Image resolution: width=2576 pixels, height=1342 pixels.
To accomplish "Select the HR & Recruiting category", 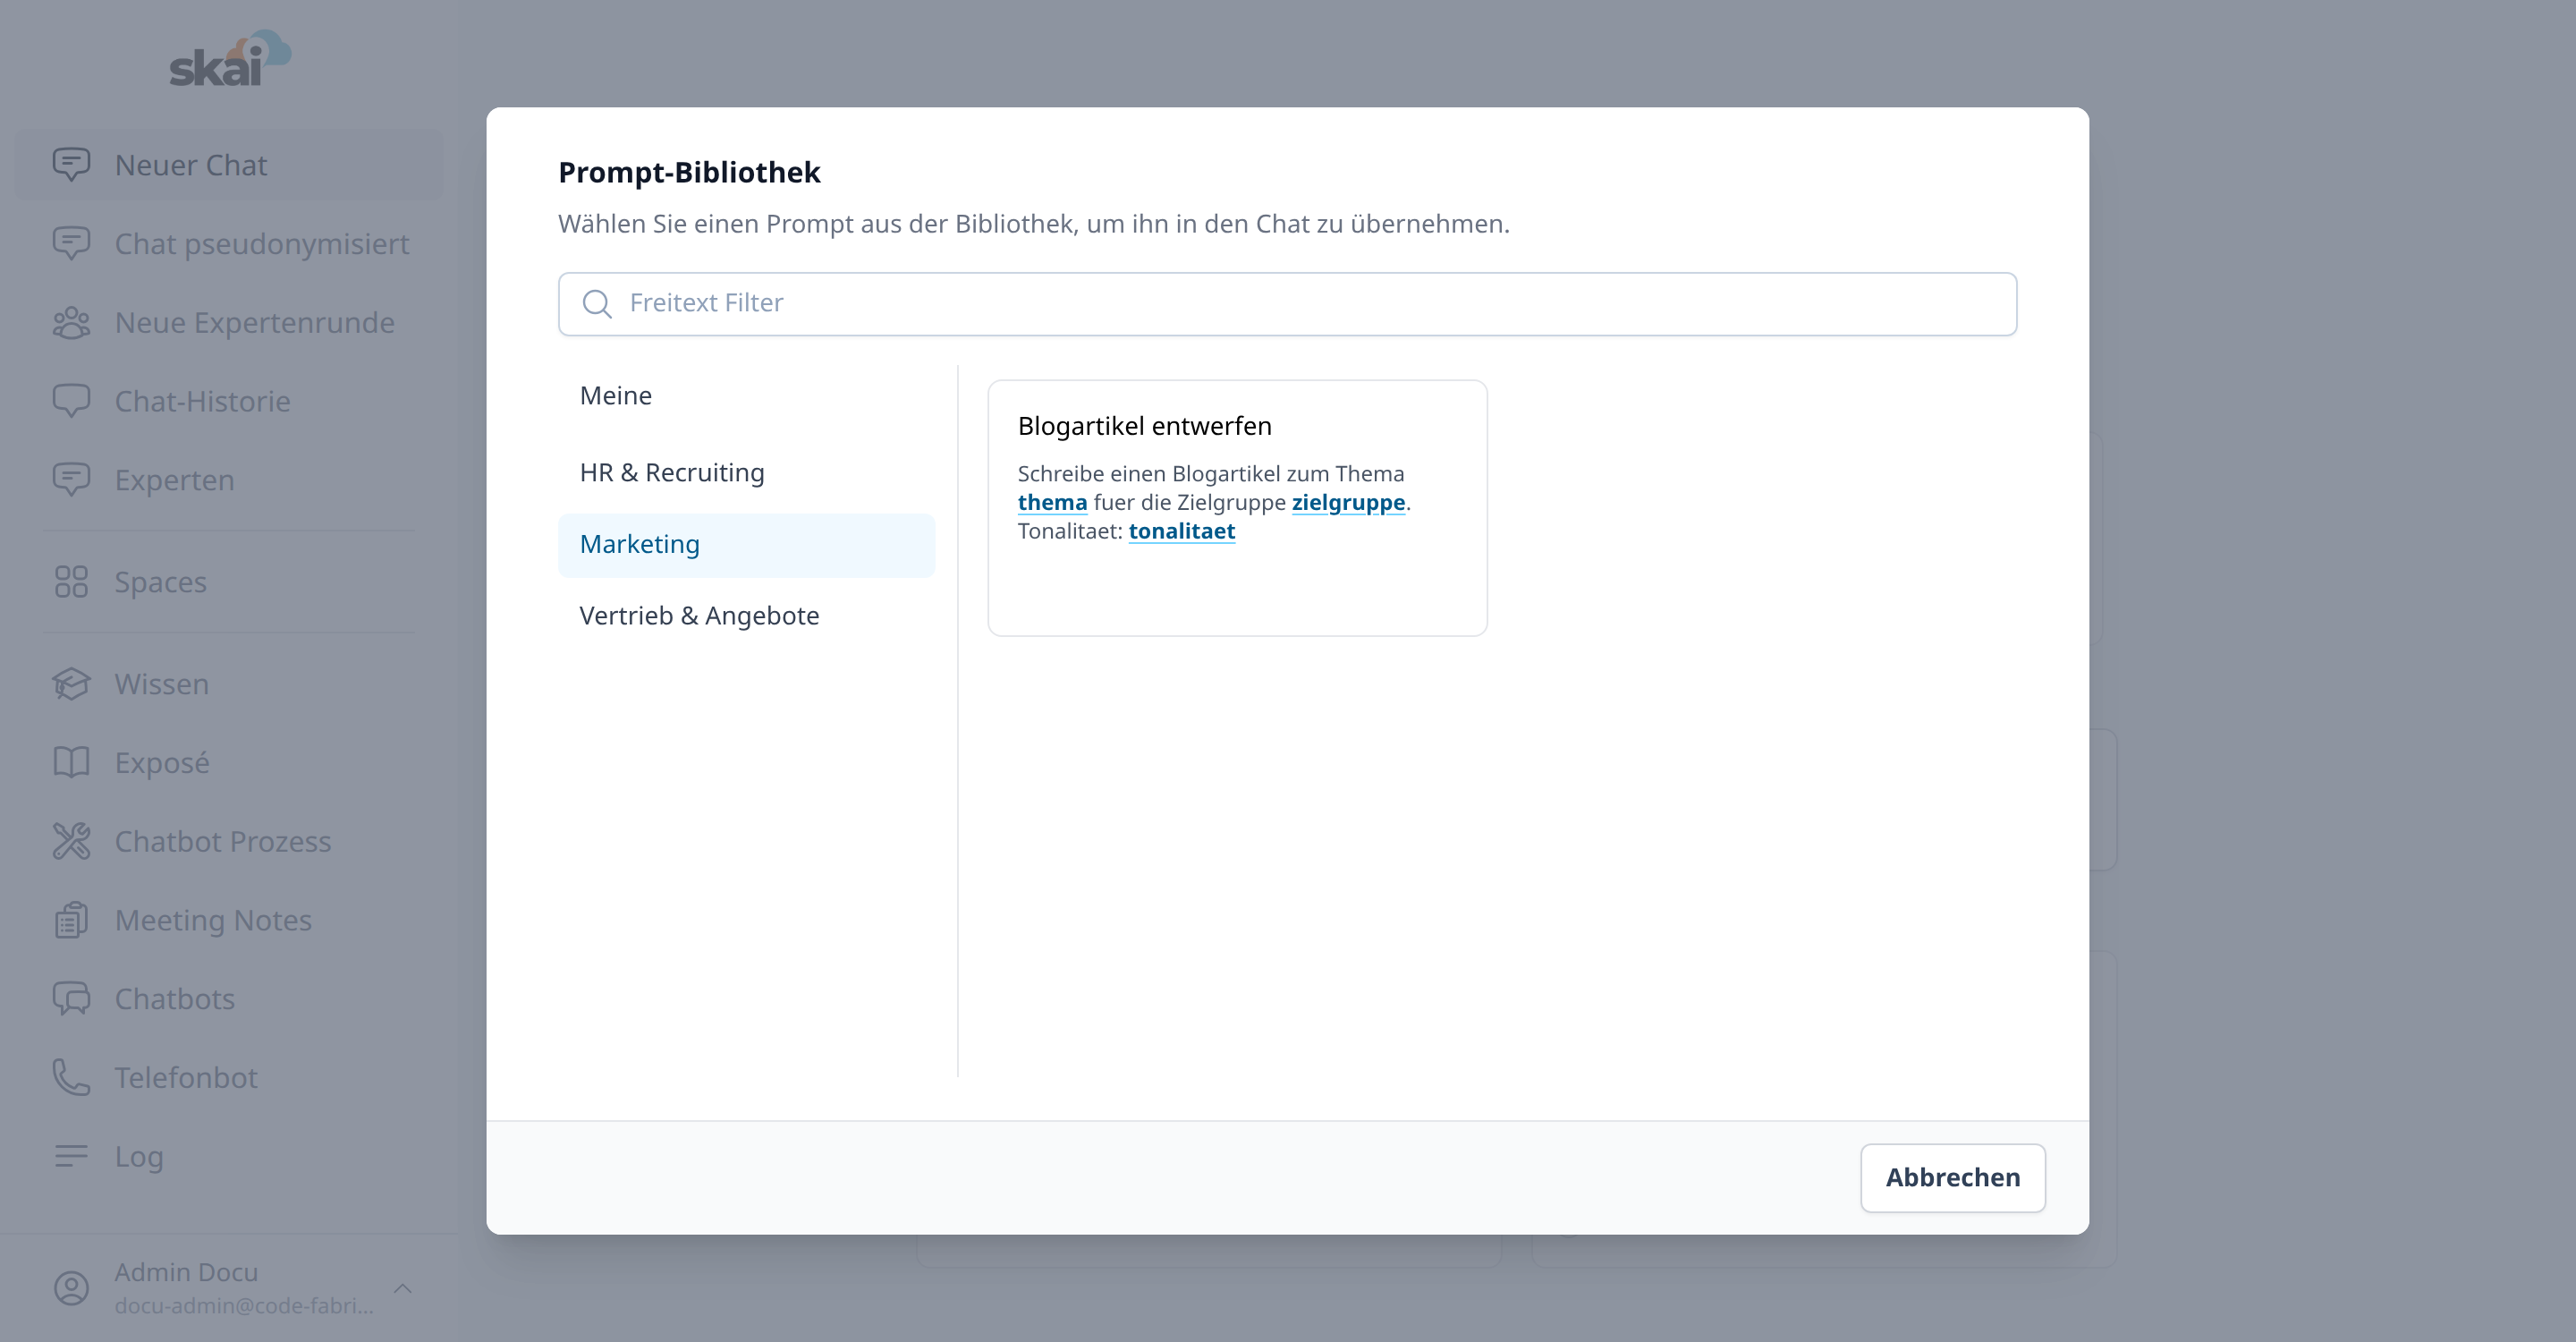I will 746,472.
